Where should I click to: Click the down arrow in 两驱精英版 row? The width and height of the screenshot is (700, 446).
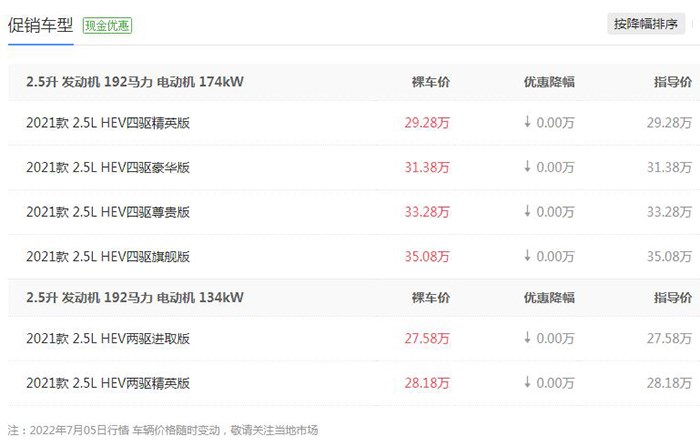(x=527, y=382)
